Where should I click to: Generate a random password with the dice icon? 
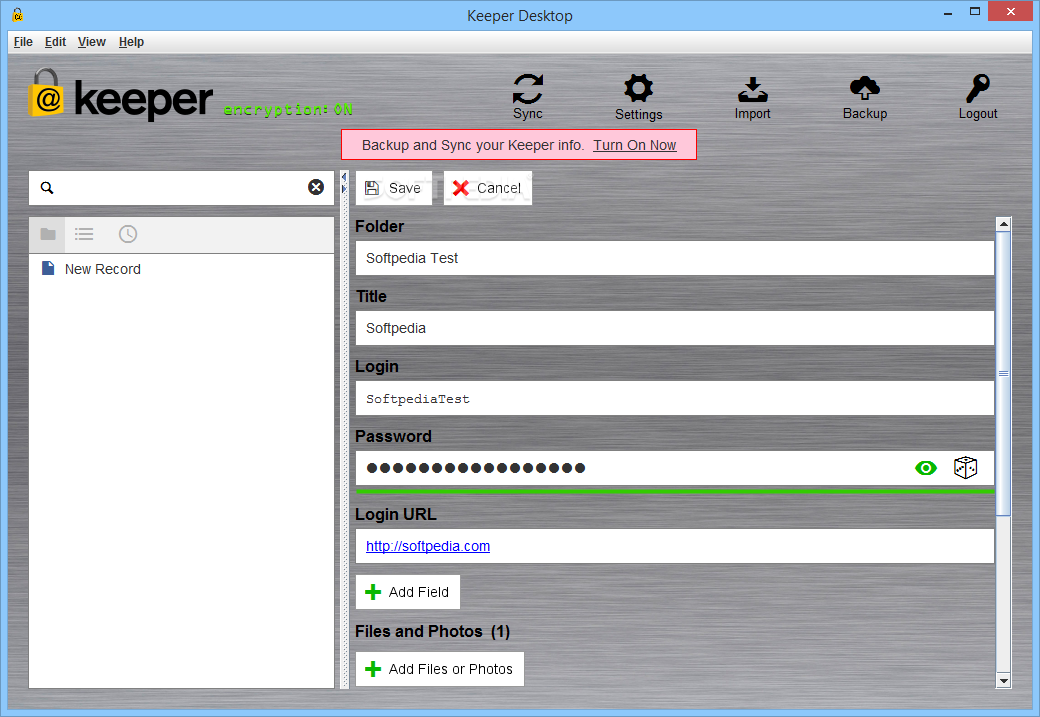[965, 468]
